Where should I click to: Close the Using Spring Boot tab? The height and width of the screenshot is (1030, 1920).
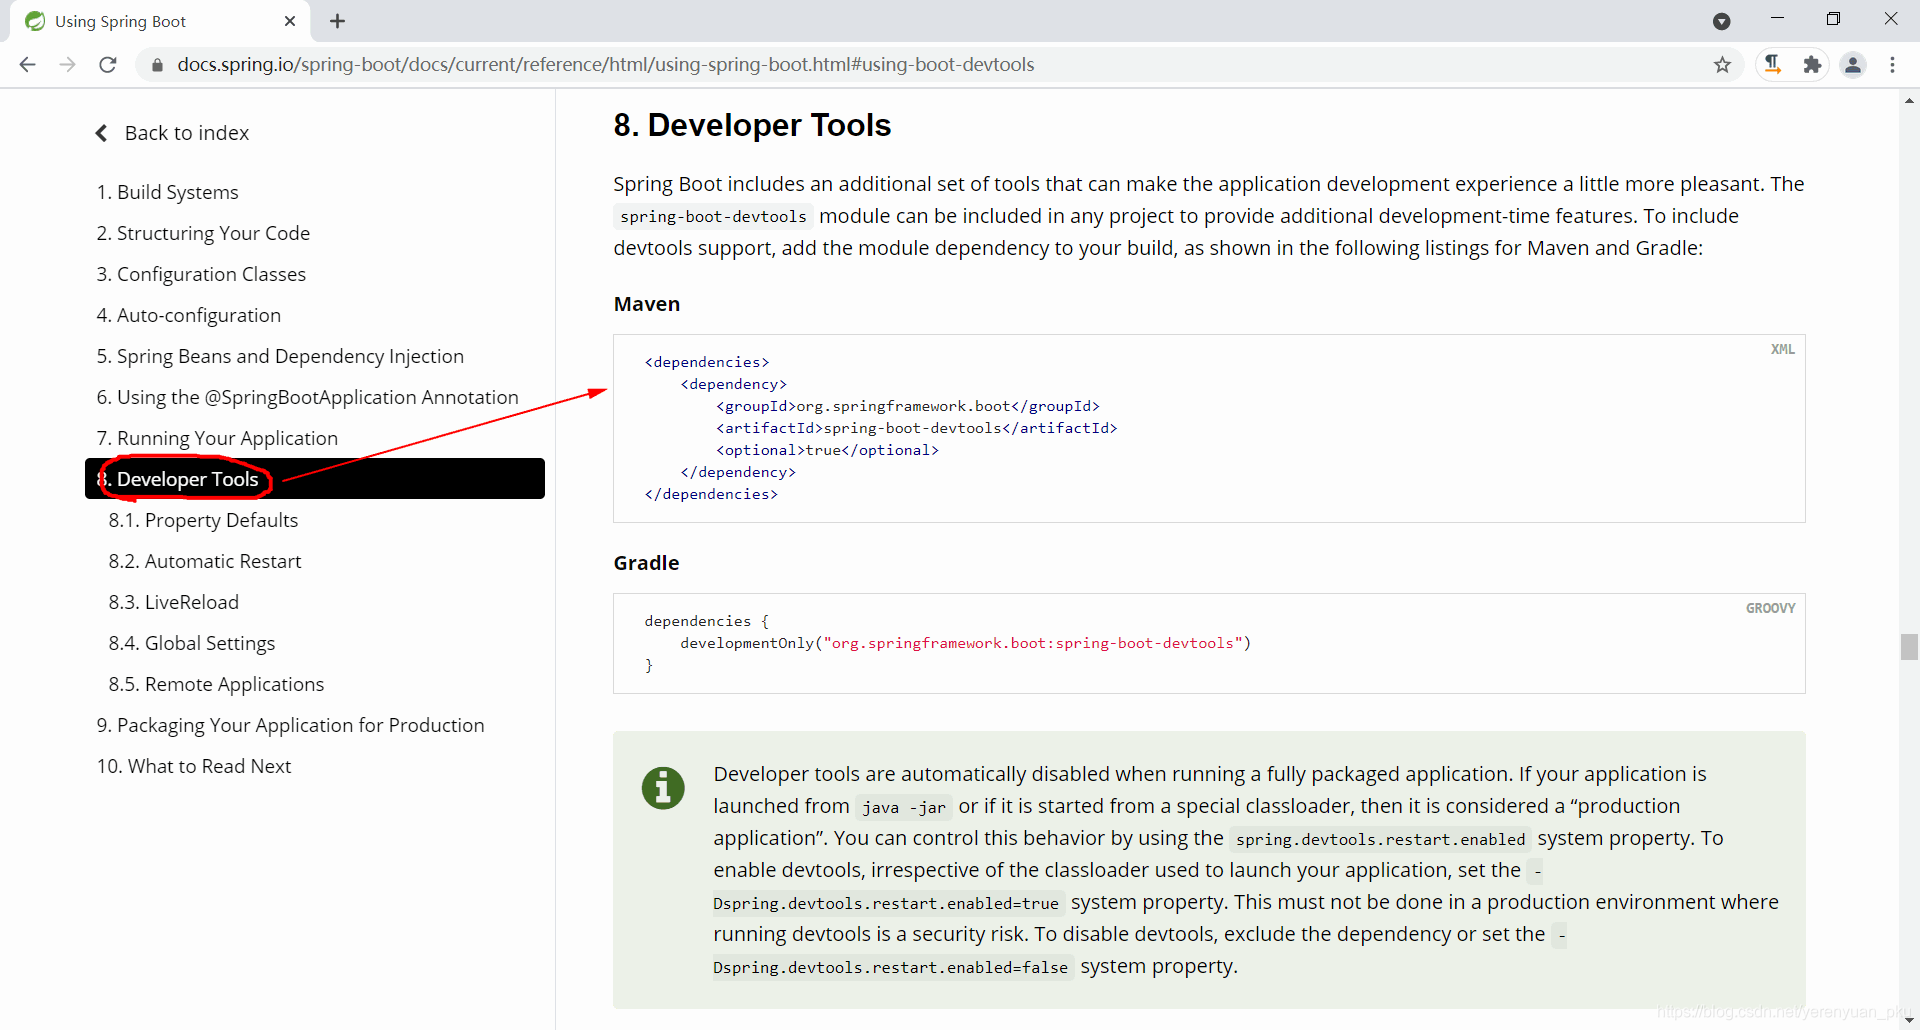point(290,21)
